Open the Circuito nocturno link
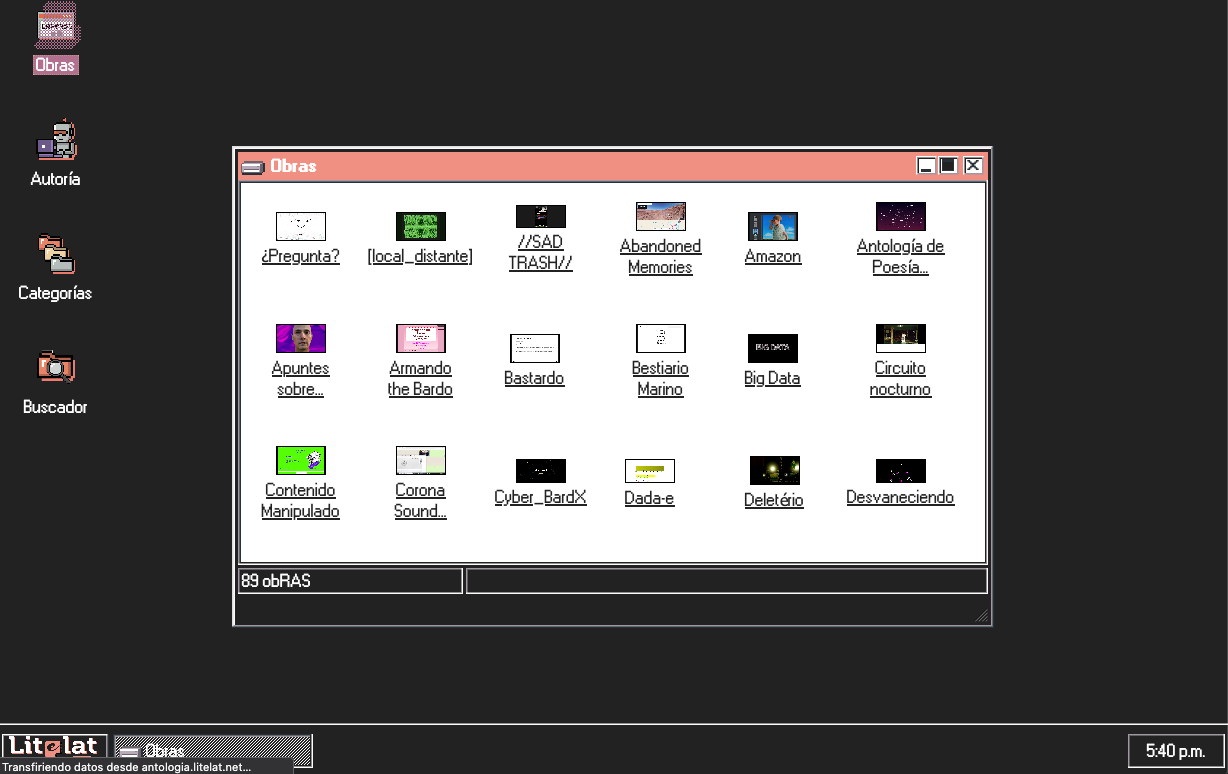 900,379
